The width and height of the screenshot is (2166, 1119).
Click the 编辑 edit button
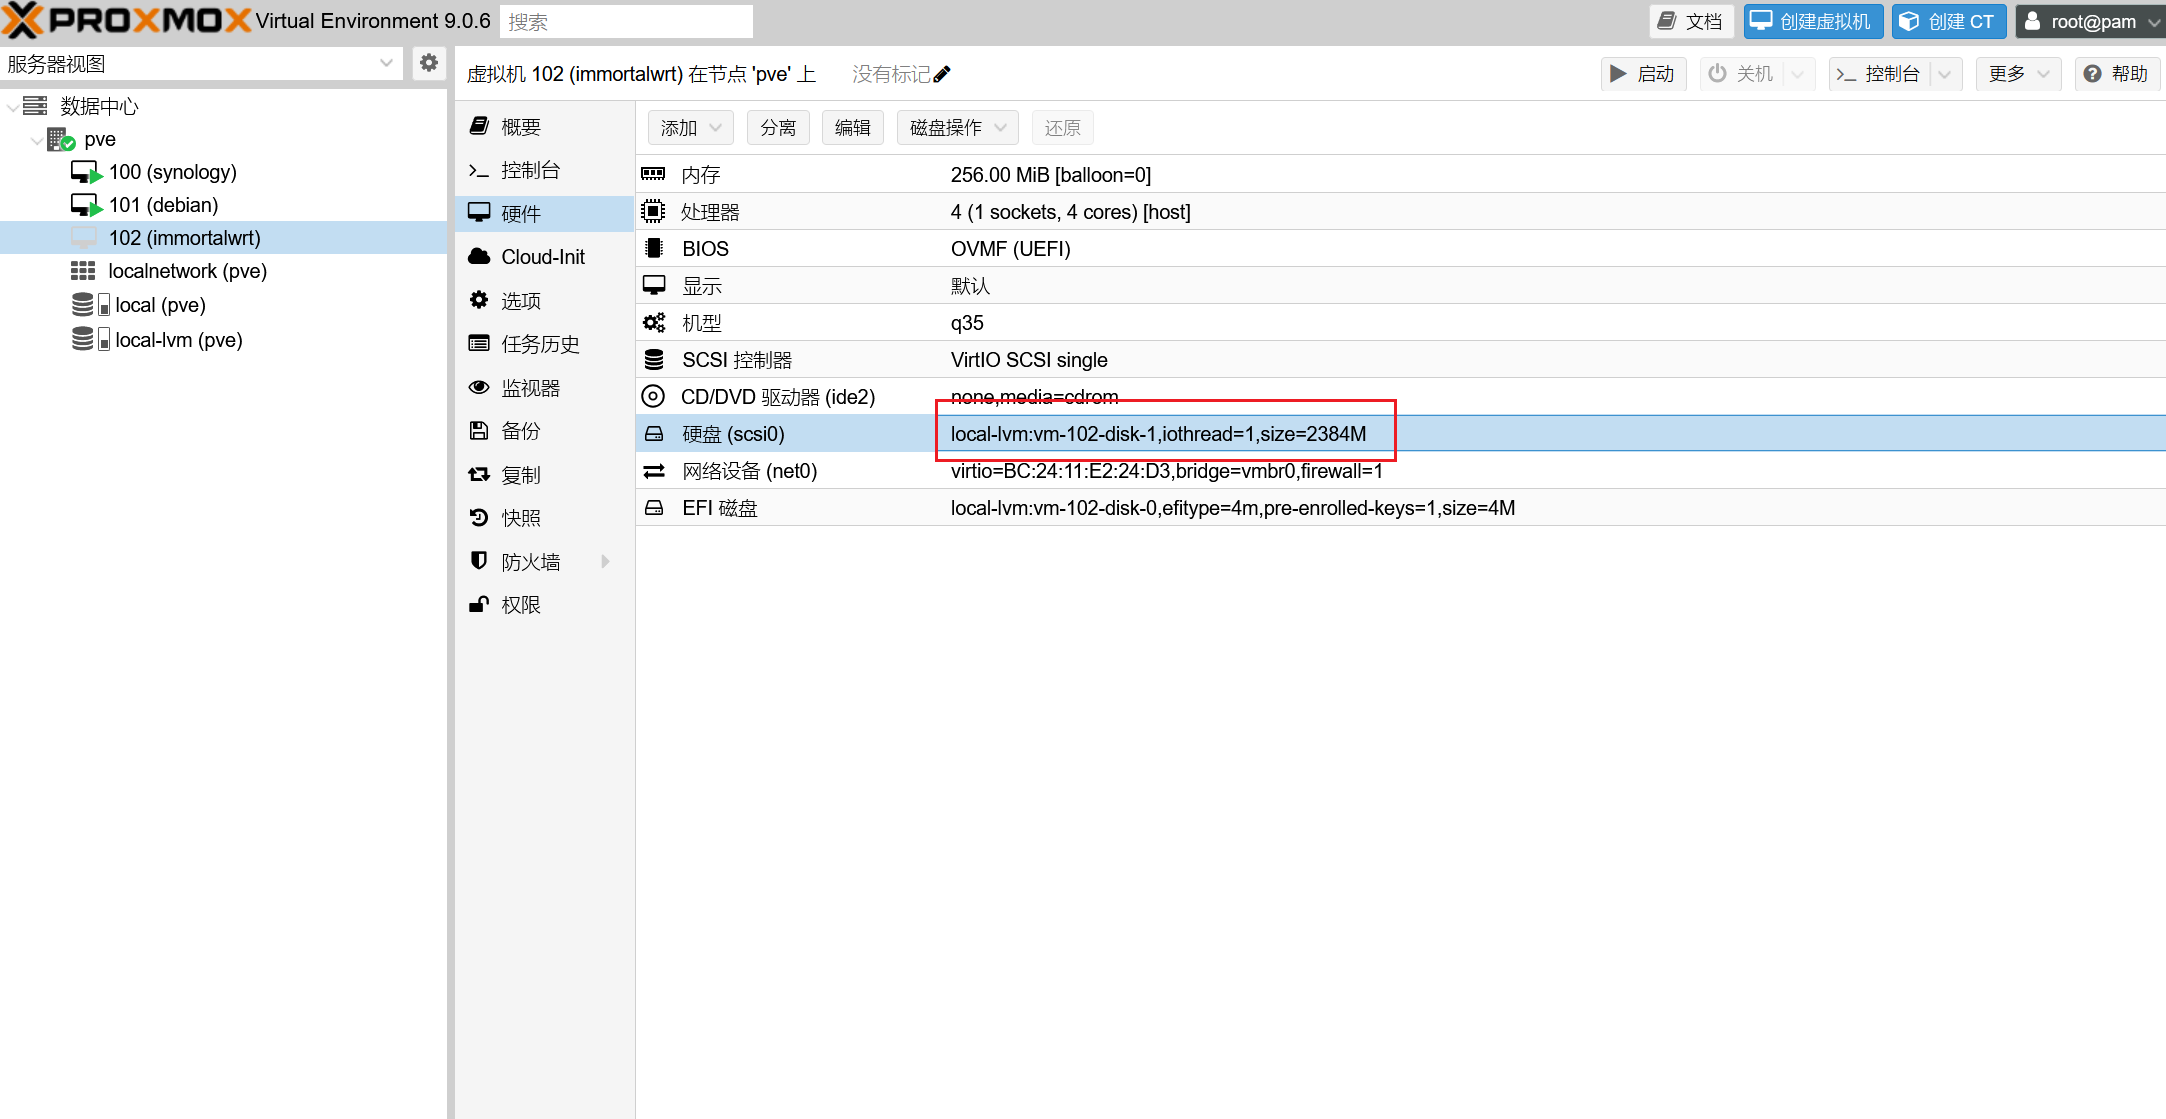click(x=853, y=128)
